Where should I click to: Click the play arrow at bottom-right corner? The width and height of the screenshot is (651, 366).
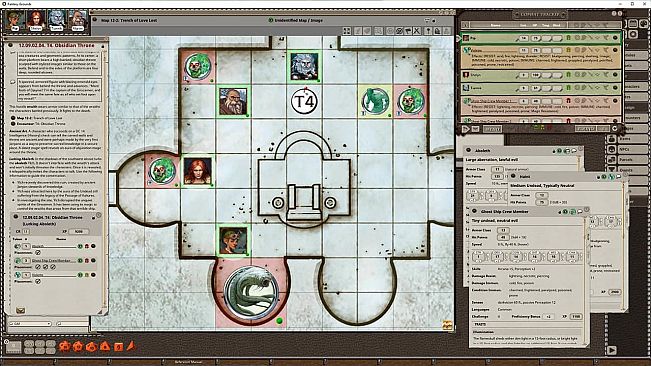pos(612,351)
